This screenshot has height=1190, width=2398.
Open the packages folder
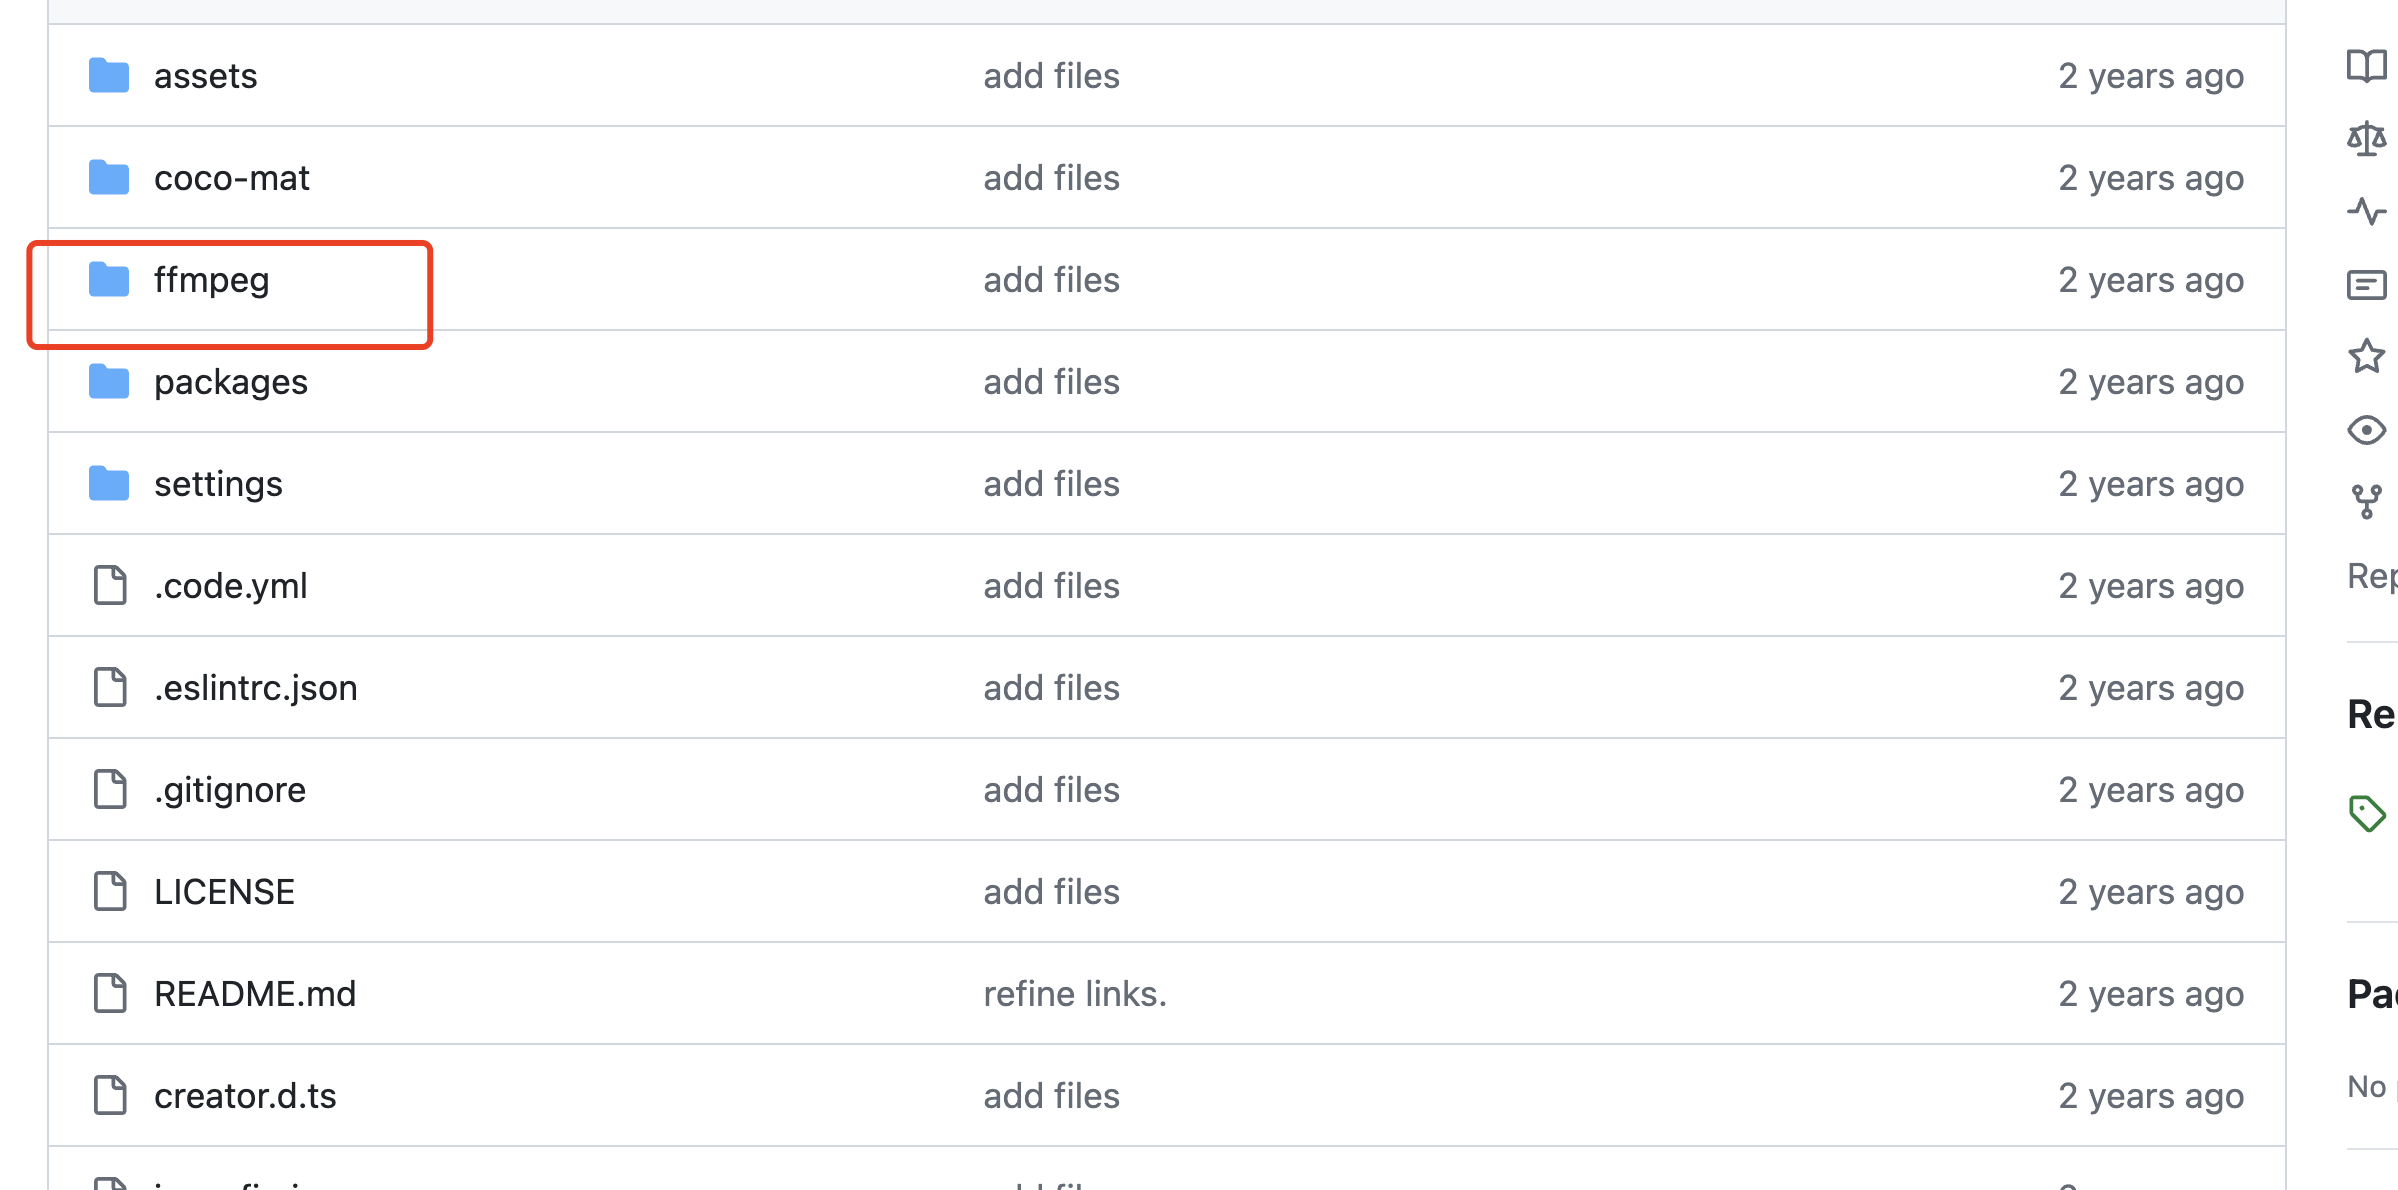tap(230, 382)
